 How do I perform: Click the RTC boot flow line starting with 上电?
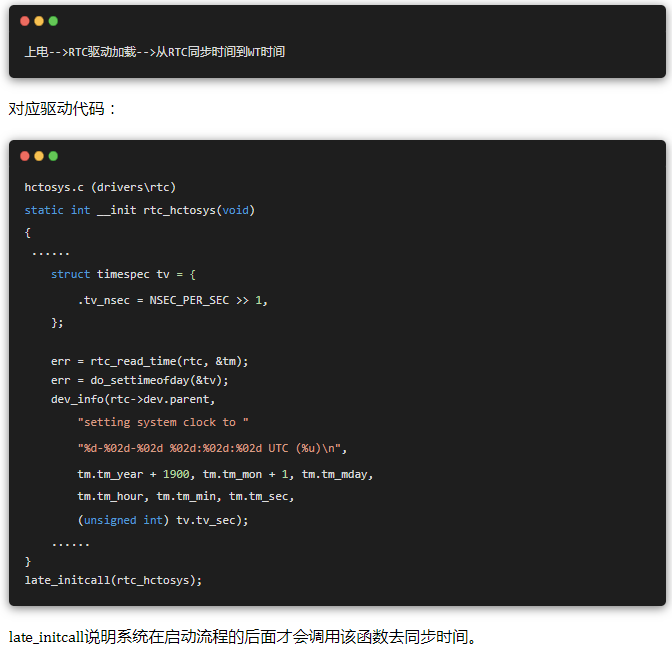tap(155, 51)
